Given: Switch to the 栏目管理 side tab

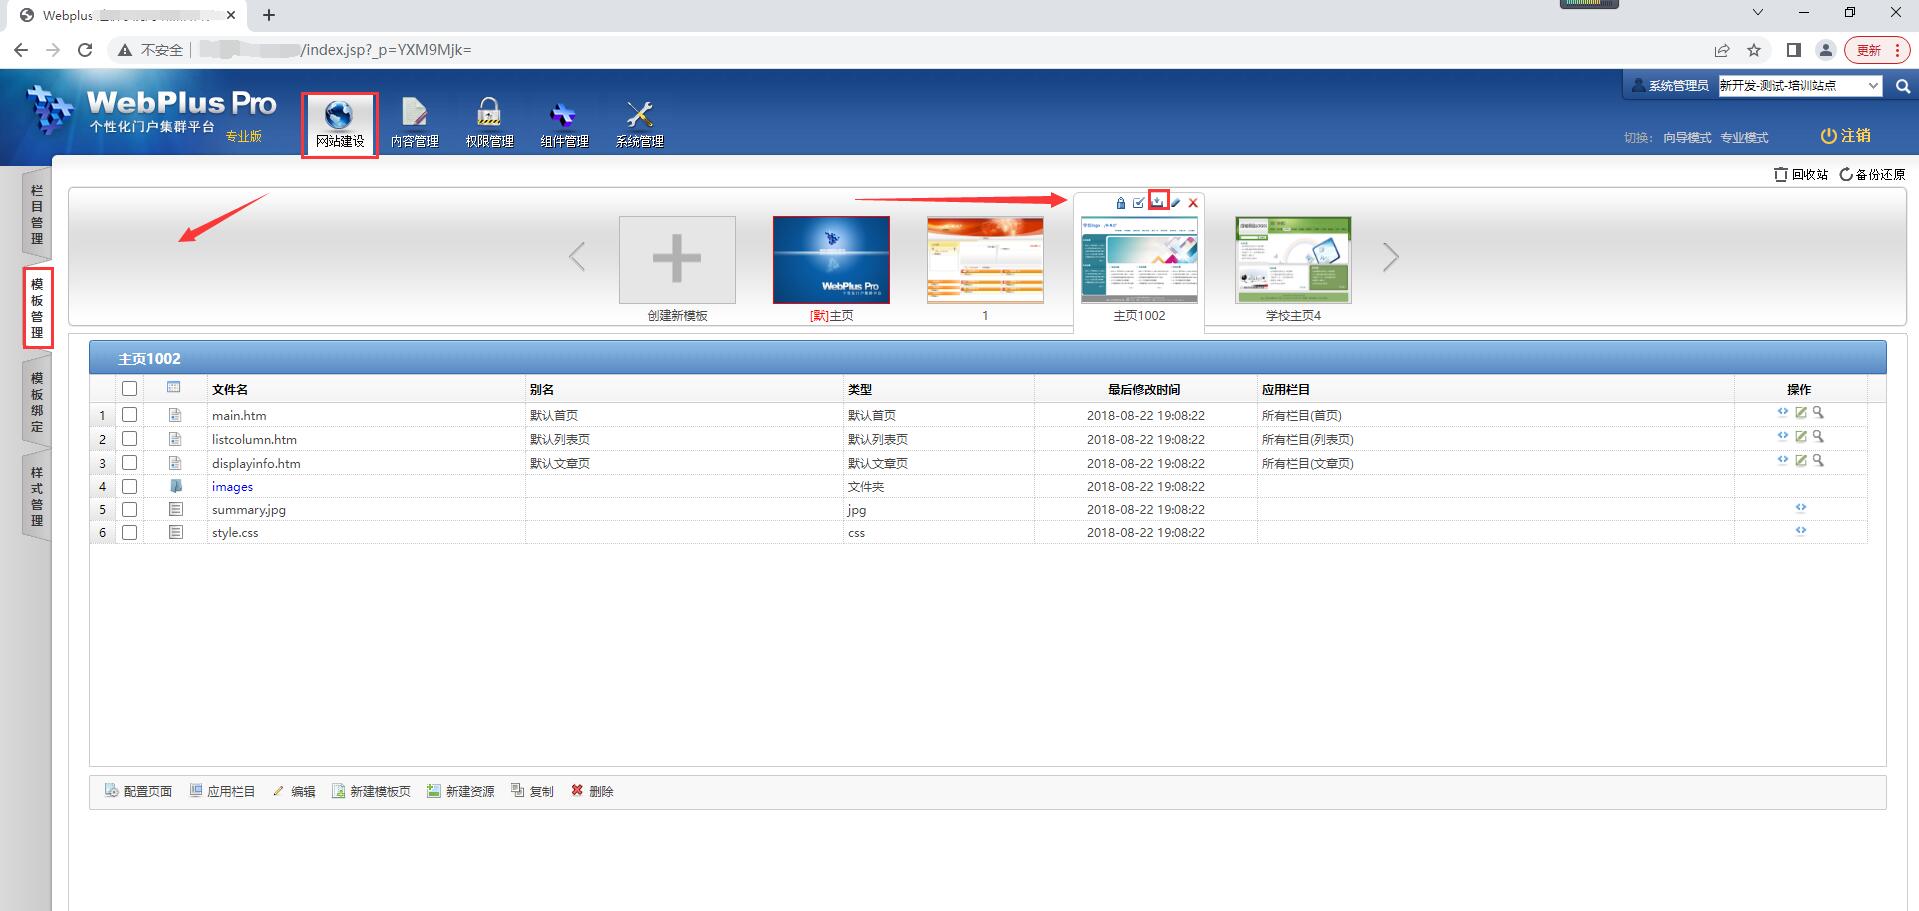Looking at the screenshot, I should pyautogui.click(x=37, y=214).
